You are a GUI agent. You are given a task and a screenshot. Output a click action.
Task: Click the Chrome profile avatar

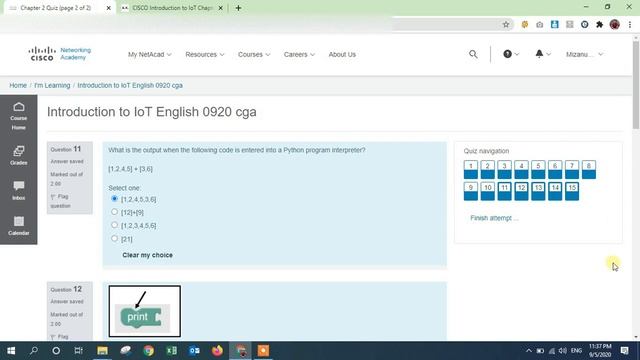click(x=615, y=24)
